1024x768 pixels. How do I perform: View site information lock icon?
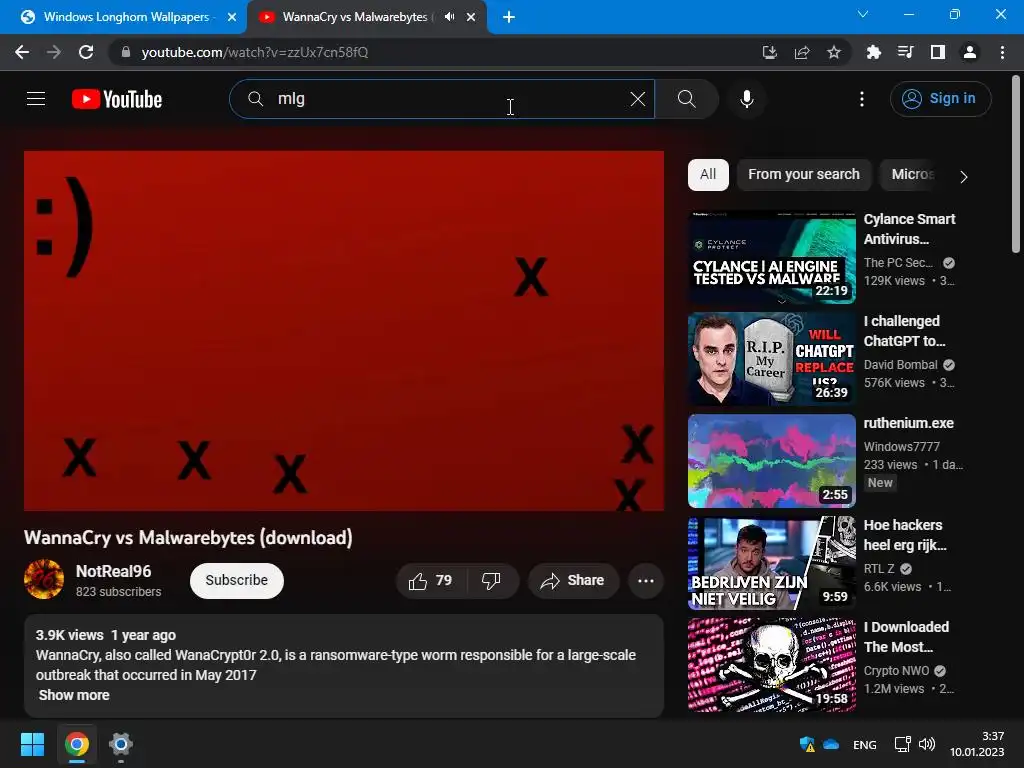(x=126, y=52)
